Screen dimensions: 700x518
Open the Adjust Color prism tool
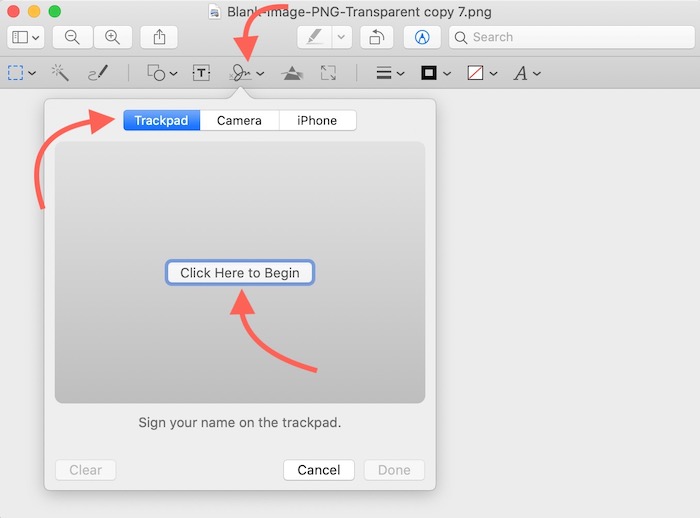(292, 73)
